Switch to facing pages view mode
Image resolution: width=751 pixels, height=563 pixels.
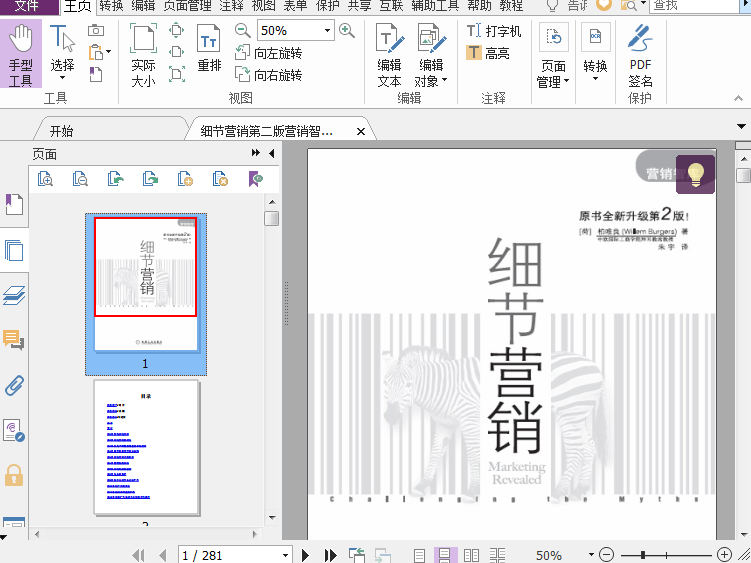(471, 556)
